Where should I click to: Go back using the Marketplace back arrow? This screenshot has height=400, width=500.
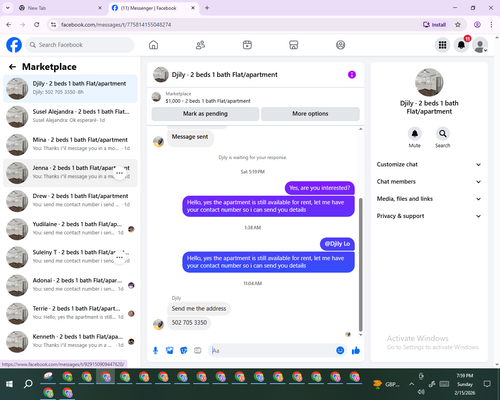(12, 67)
